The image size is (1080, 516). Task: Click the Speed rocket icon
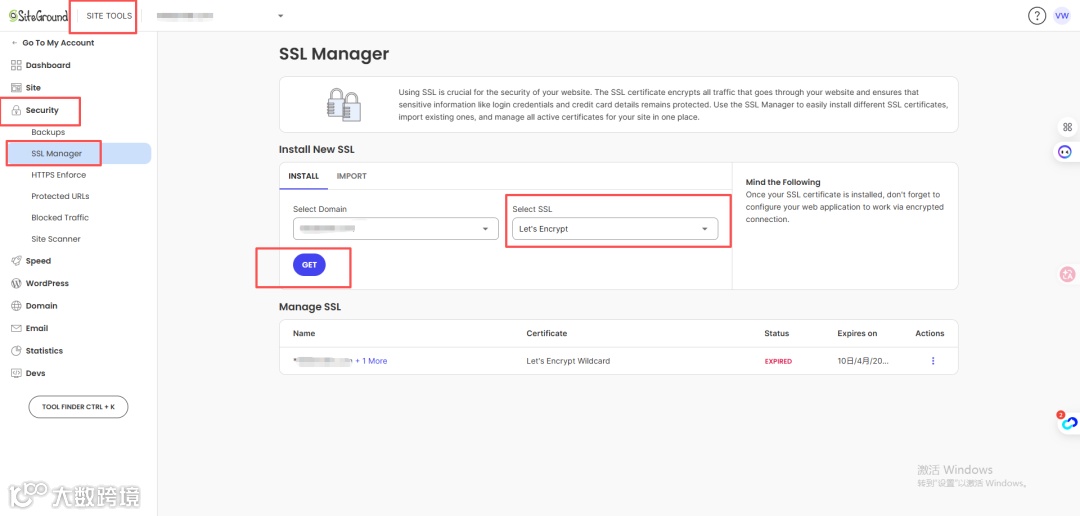tap(17, 261)
